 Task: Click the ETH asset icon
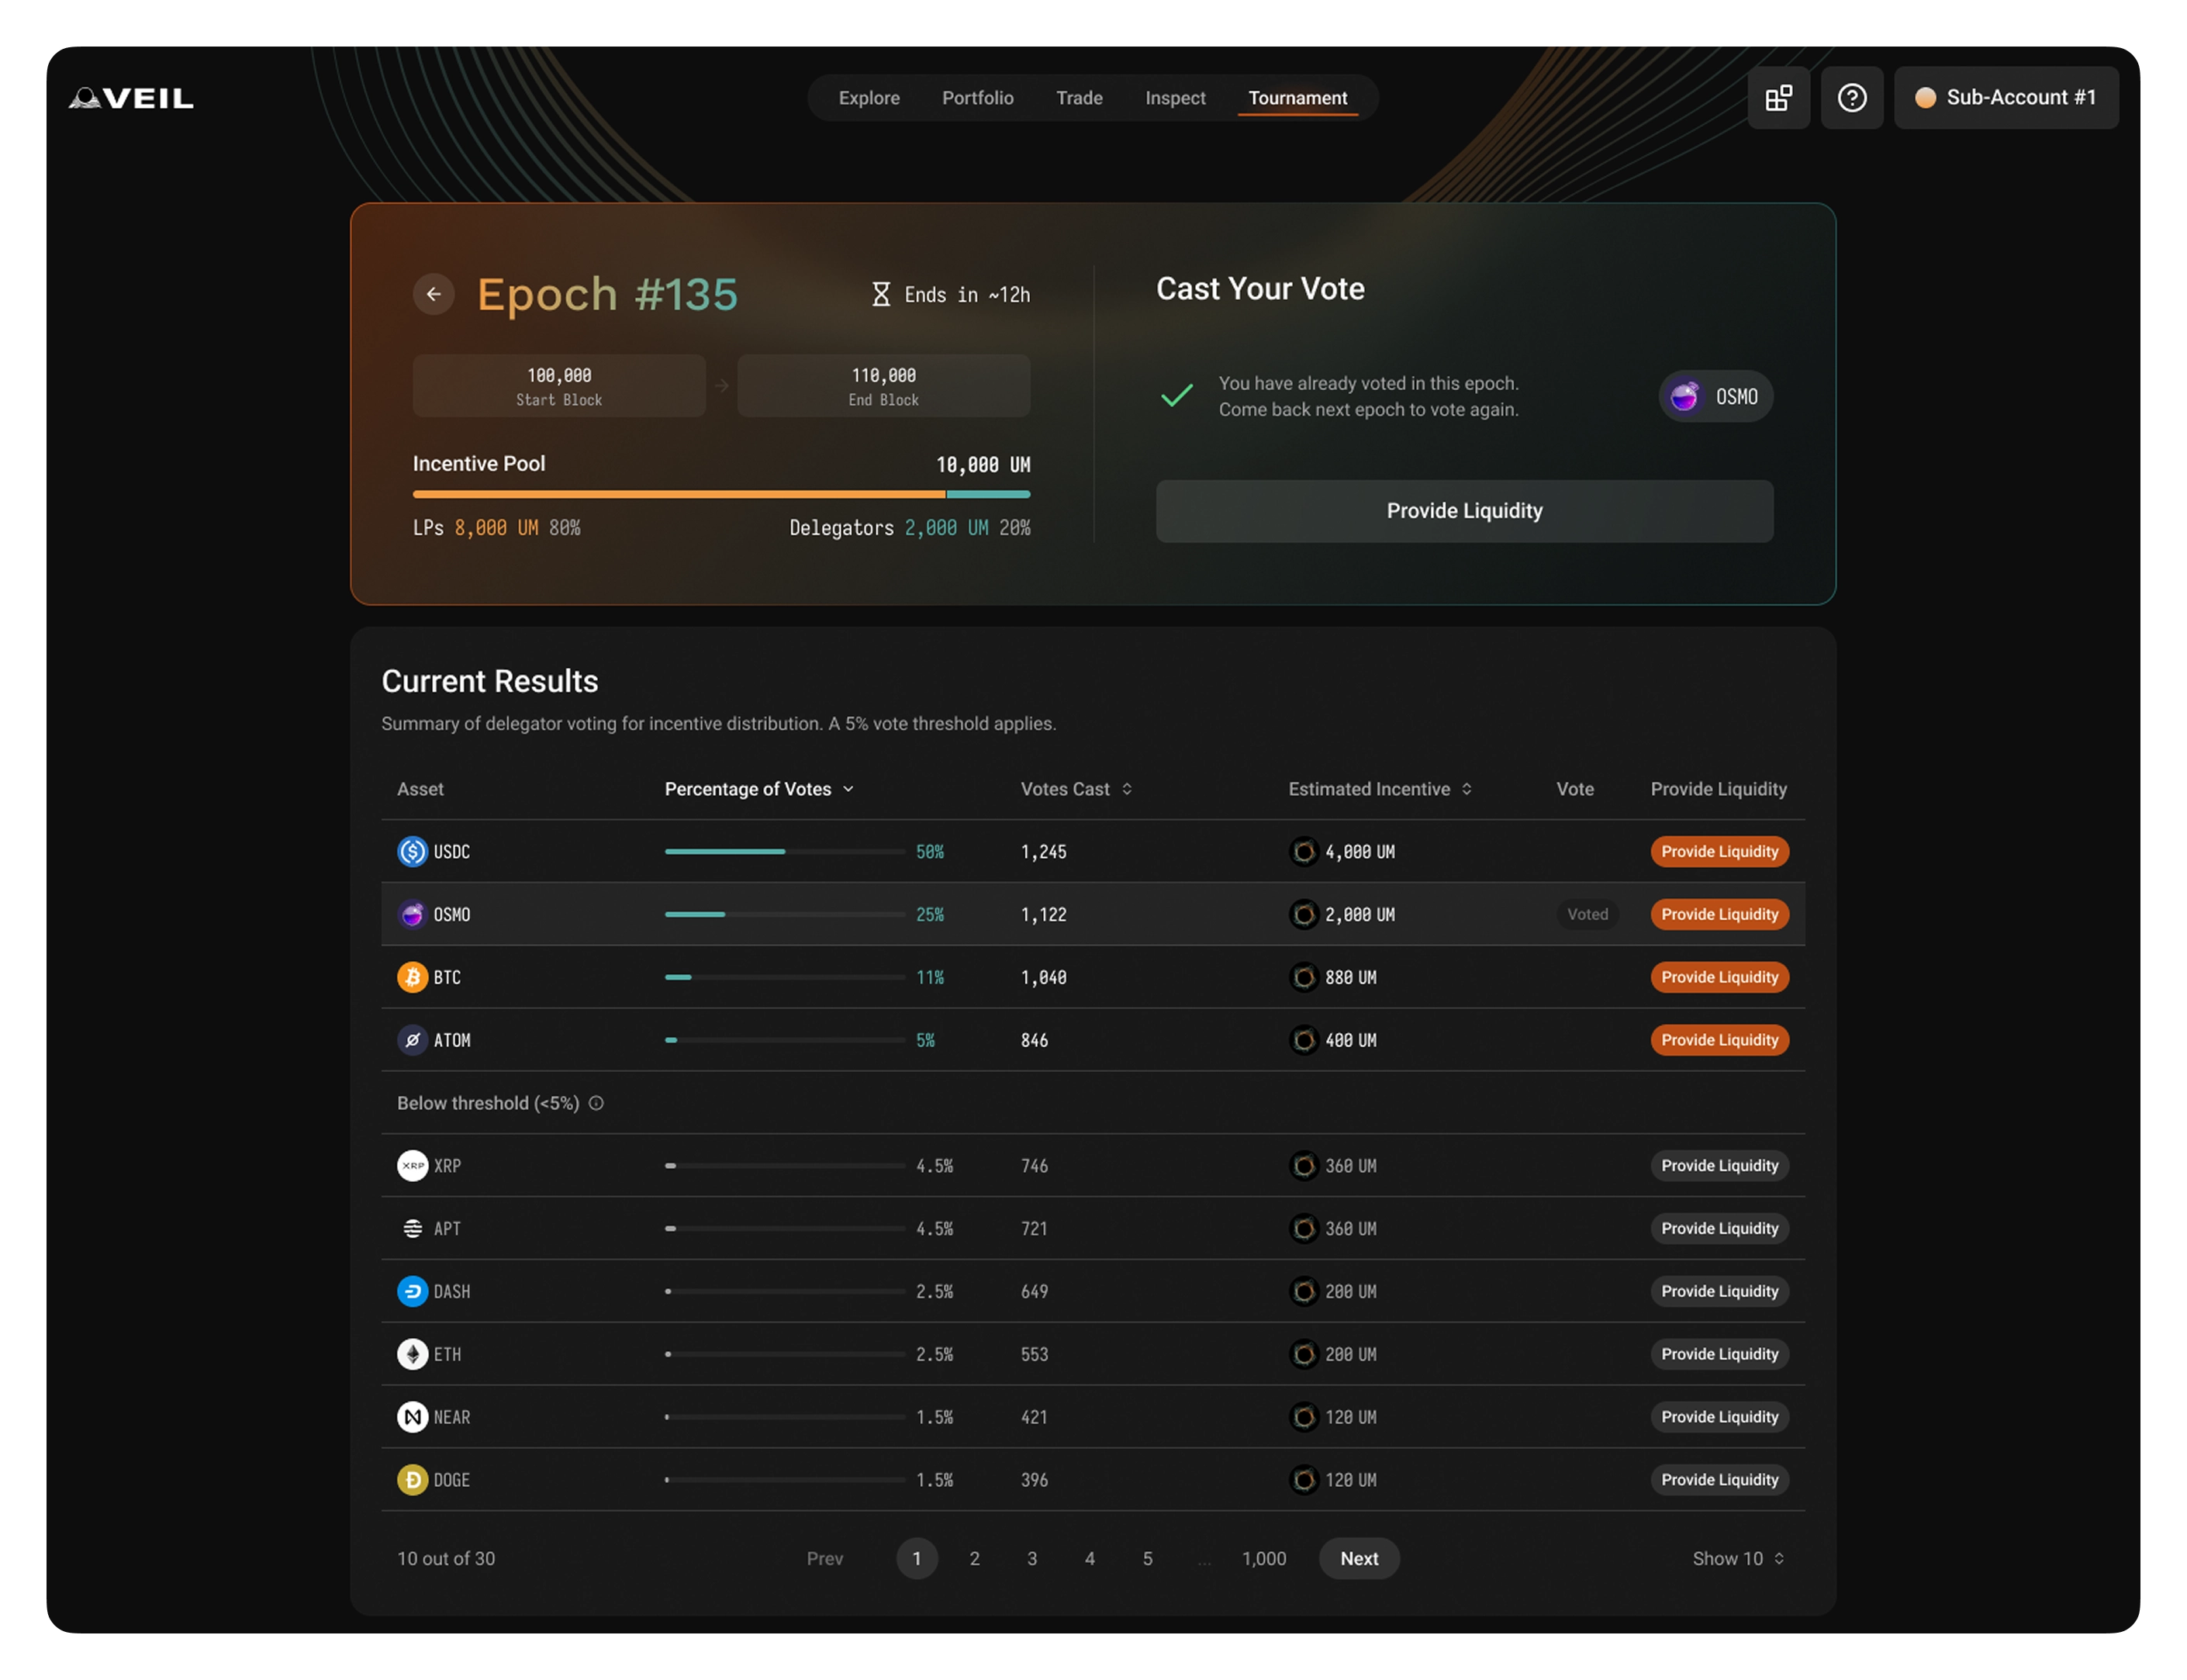click(x=412, y=1354)
